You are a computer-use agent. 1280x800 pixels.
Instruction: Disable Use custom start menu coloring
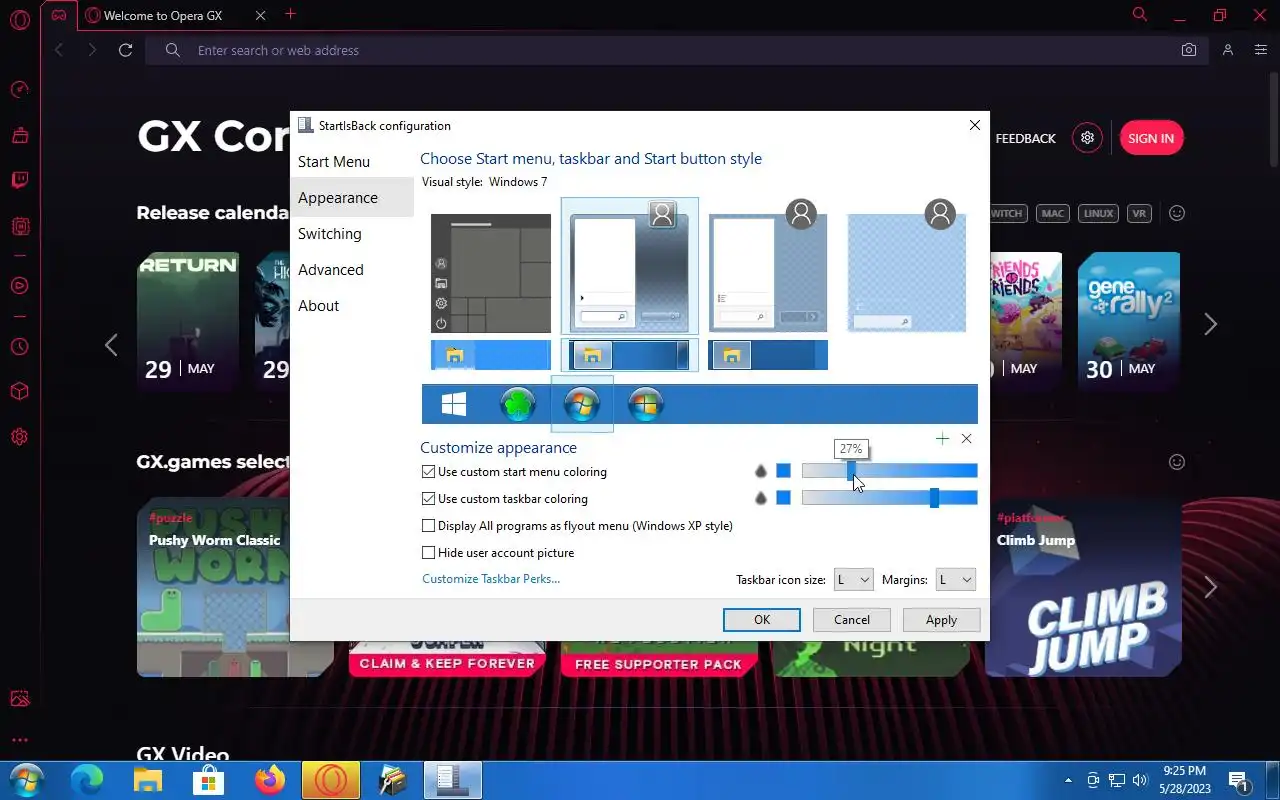pyautogui.click(x=429, y=472)
